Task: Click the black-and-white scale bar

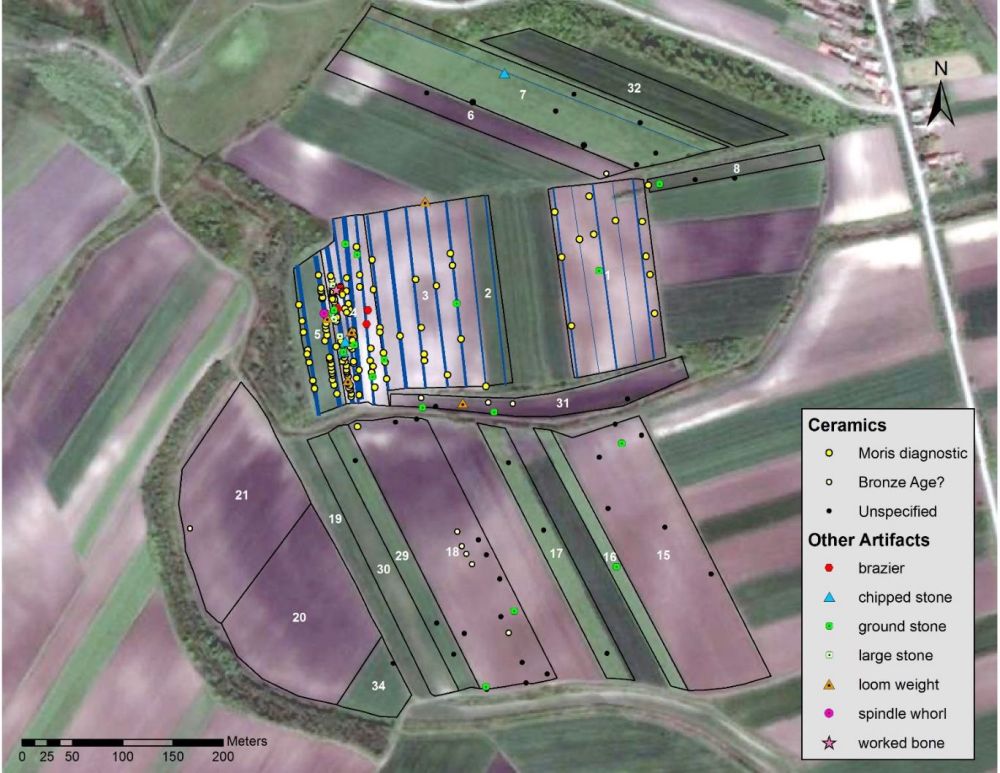Action: pyautogui.click(x=123, y=742)
